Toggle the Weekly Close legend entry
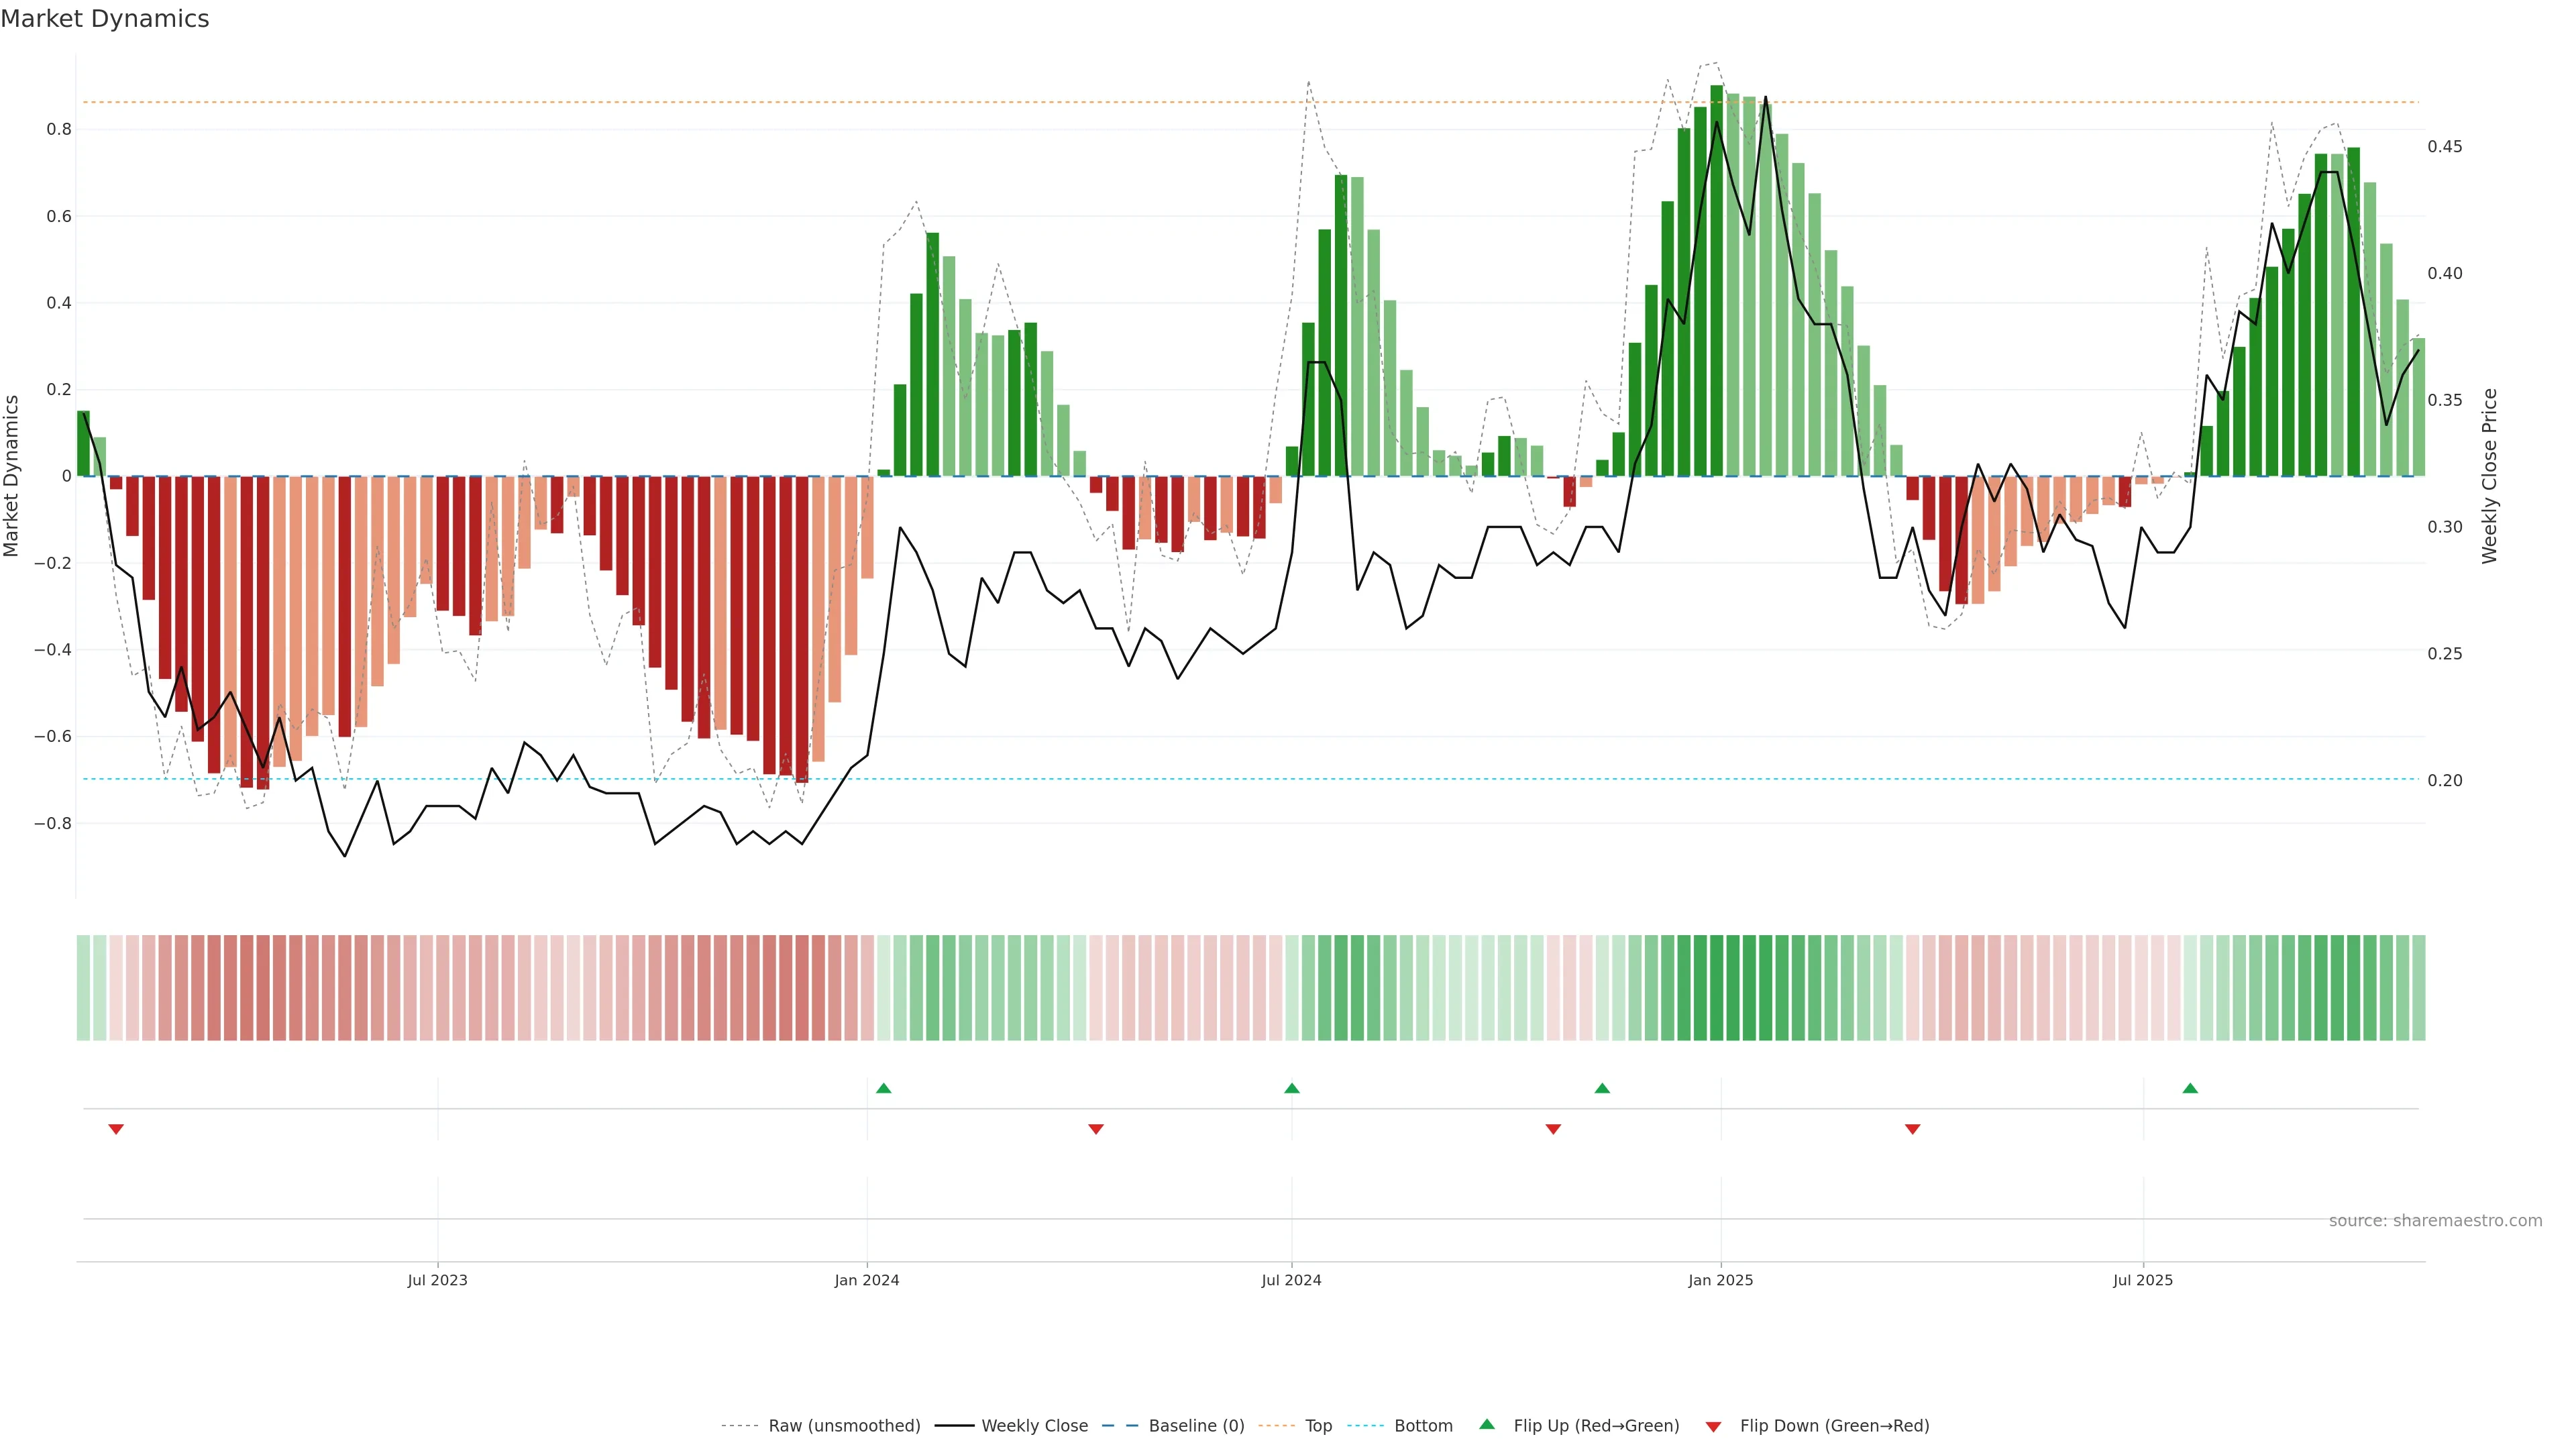The height and width of the screenshot is (1449, 2576). coord(1034,1426)
